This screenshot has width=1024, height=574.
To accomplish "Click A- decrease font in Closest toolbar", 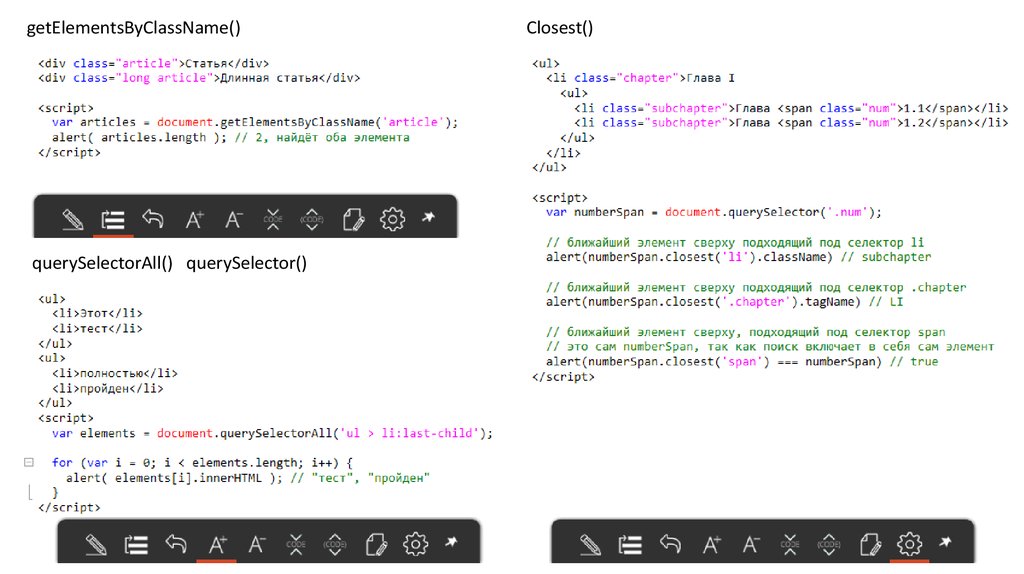I will coord(750,544).
